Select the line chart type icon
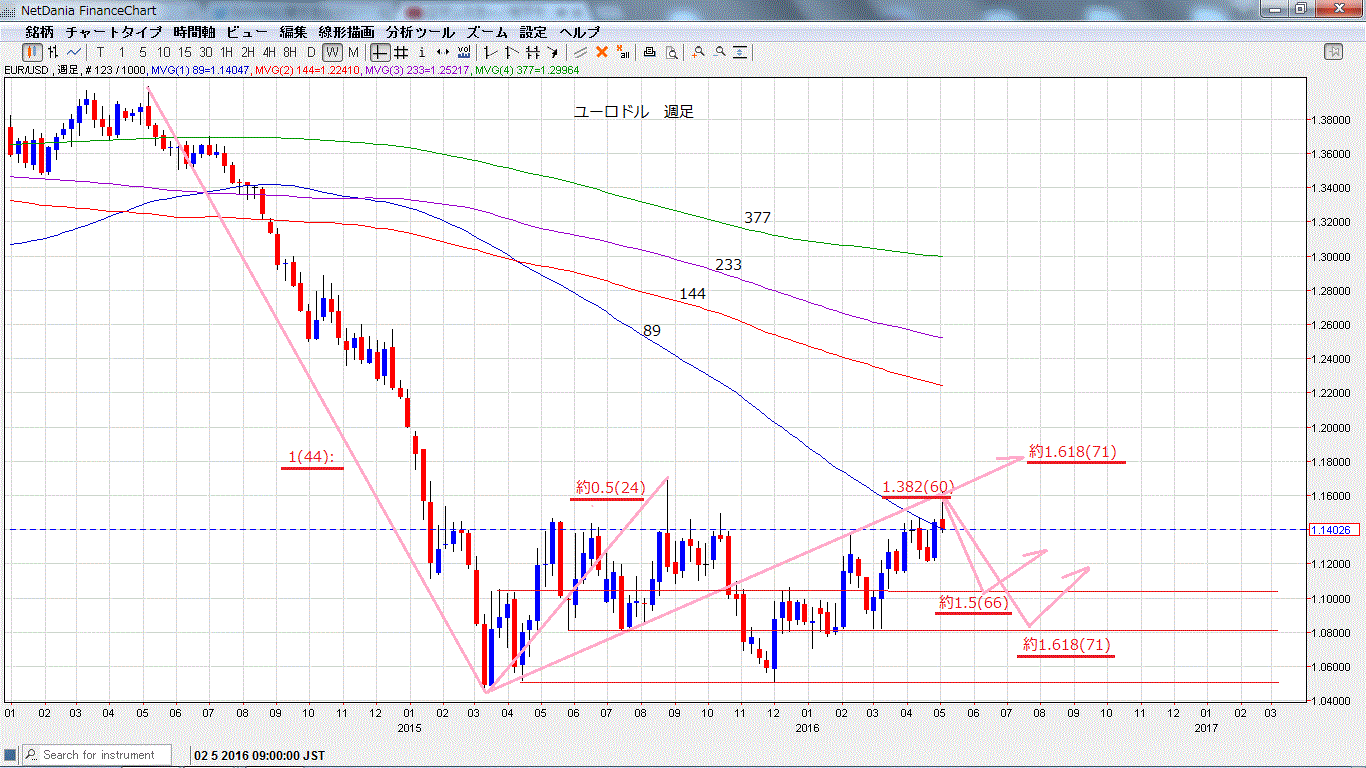 coord(74,51)
